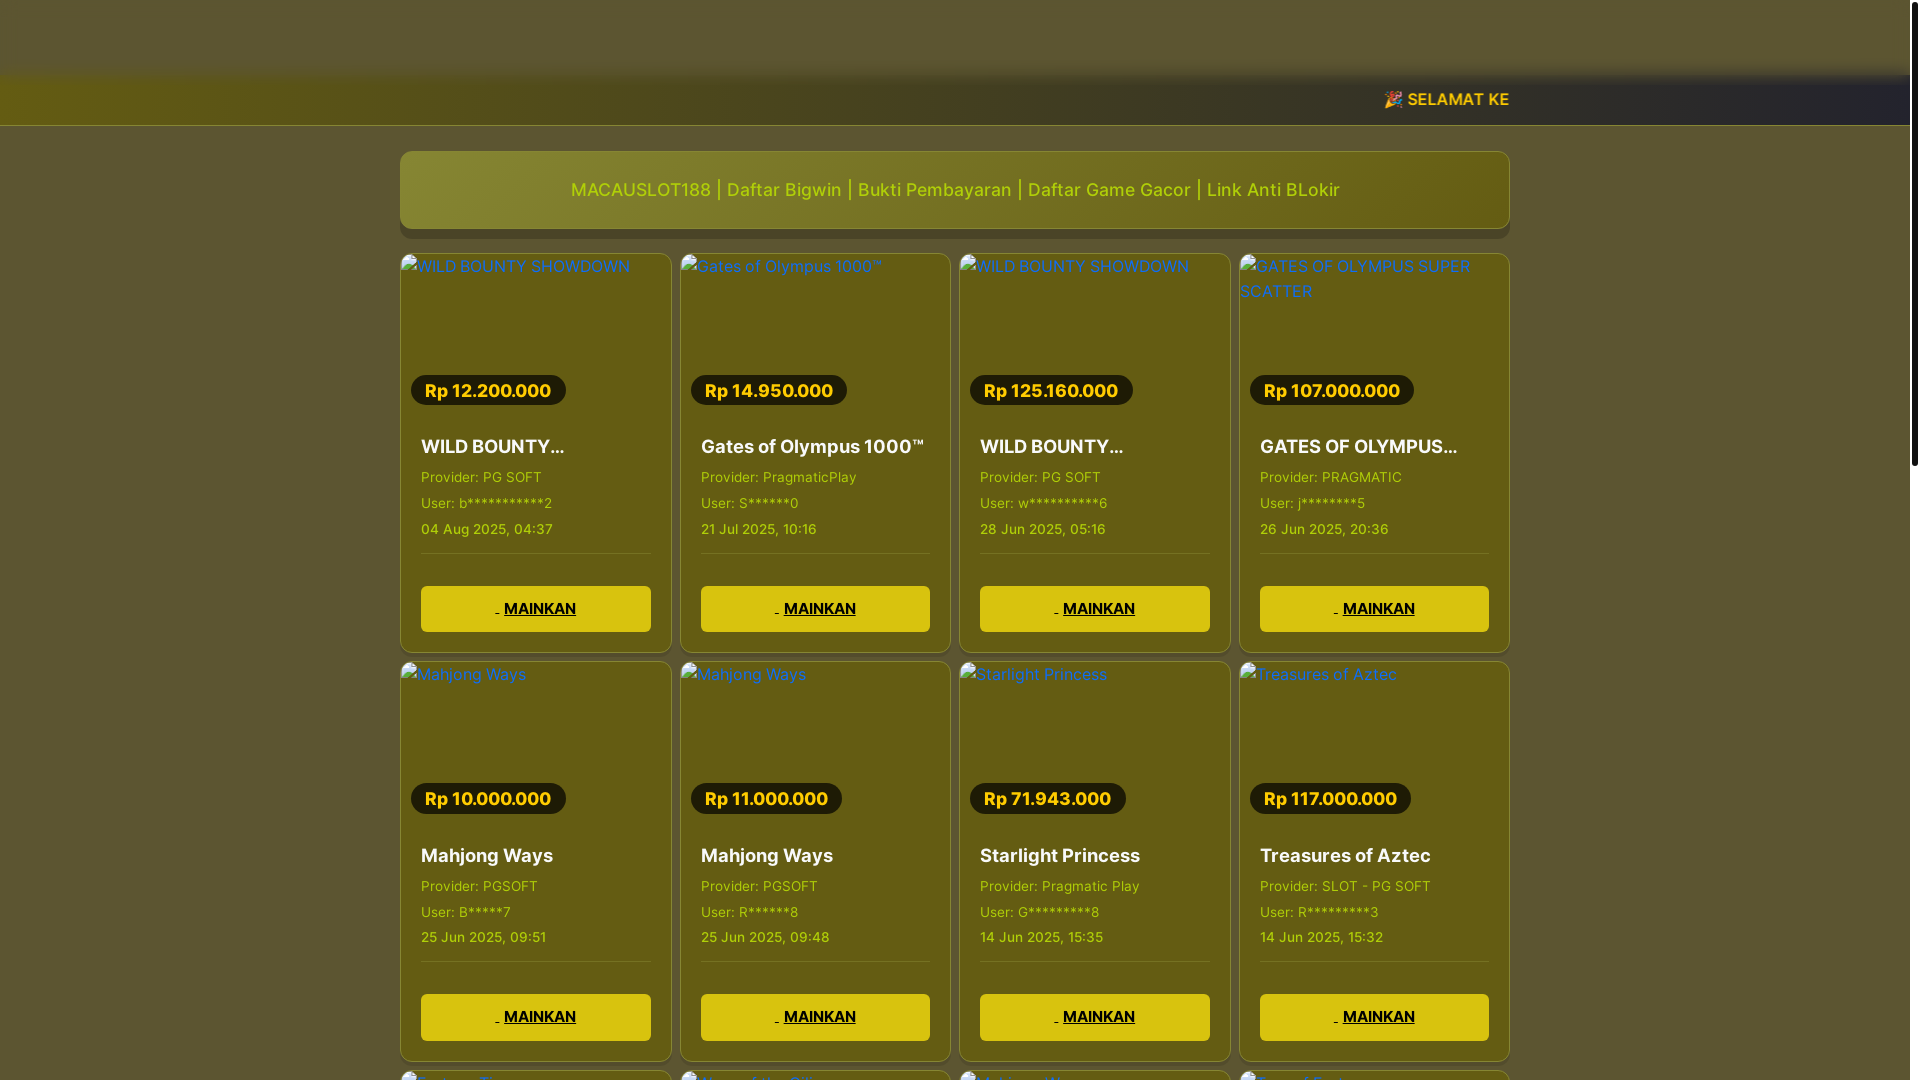Image resolution: width=1920 pixels, height=1080 pixels.
Task: Select the Rp 117.000.000 prize badge
Action: tap(1330, 798)
